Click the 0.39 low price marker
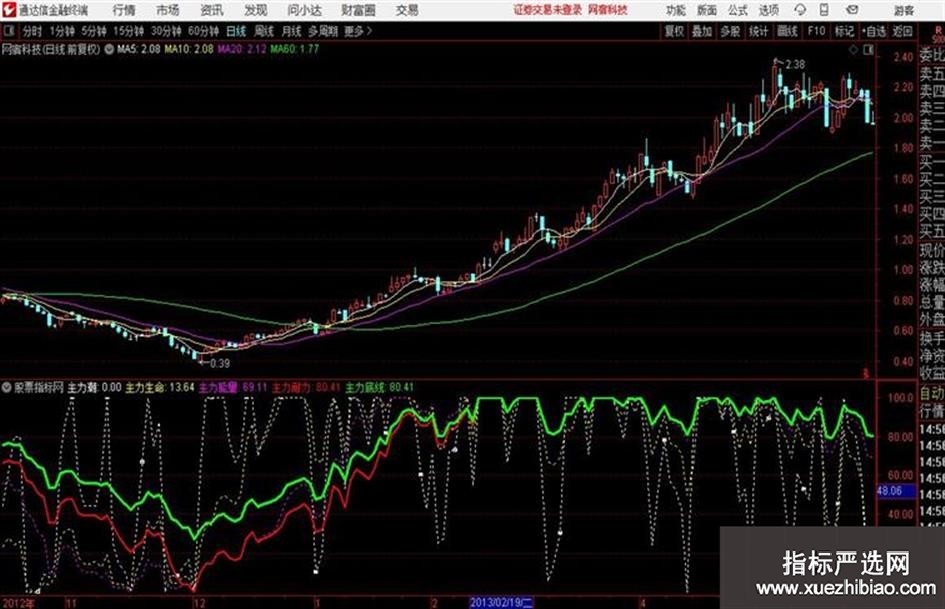945x609 pixels. pos(219,363)
